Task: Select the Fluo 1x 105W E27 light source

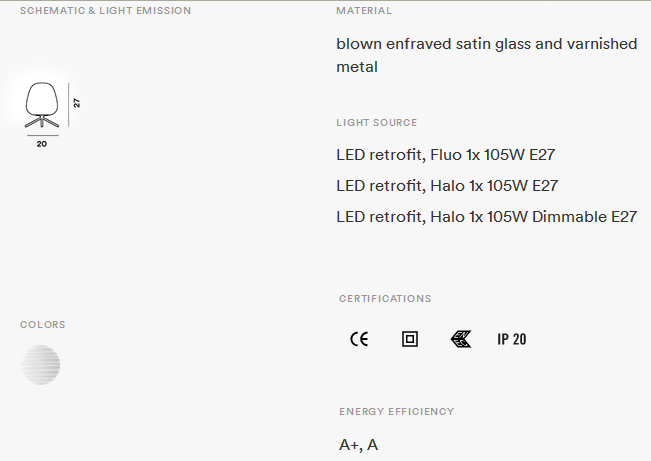Action: (445, 155)
